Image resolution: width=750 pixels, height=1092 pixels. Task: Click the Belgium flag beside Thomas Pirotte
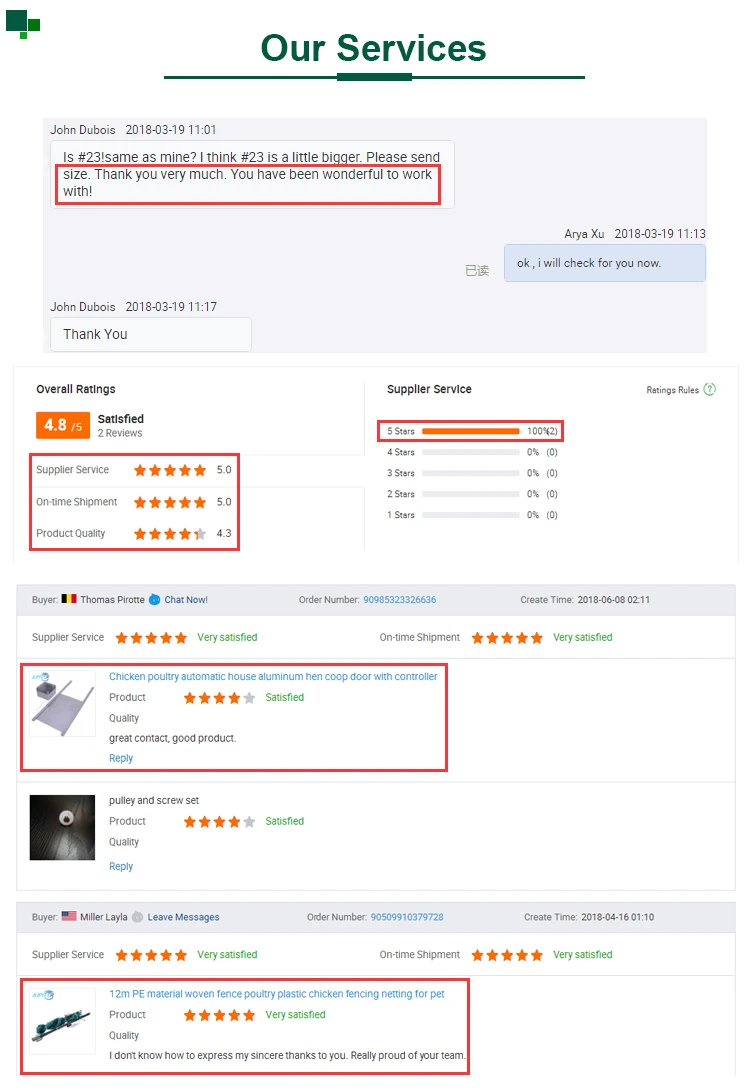coord(69,599)
